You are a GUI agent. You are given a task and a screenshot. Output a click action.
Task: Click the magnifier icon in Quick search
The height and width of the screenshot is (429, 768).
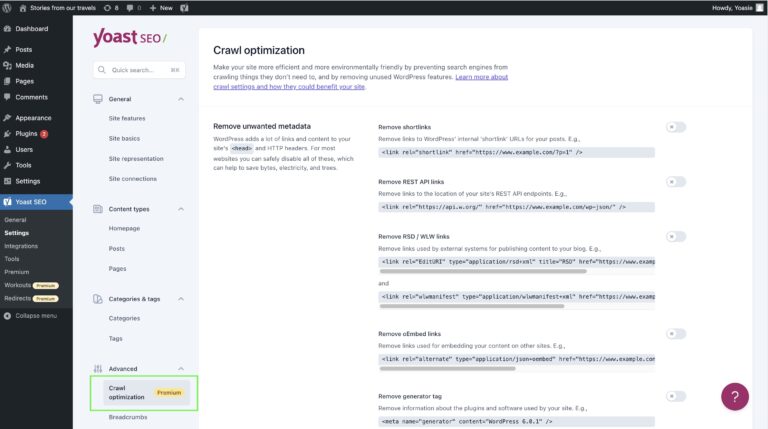101,70
